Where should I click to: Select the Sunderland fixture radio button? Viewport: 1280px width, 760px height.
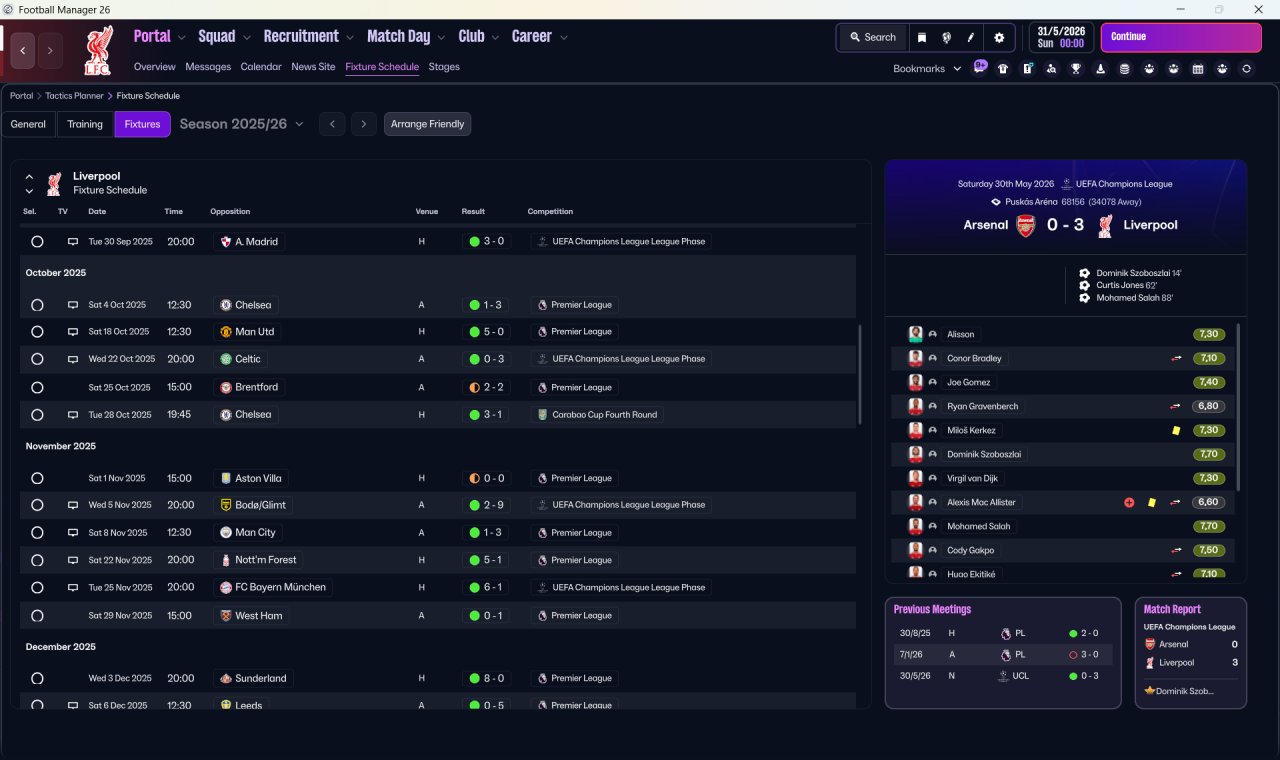pos(37,678)
